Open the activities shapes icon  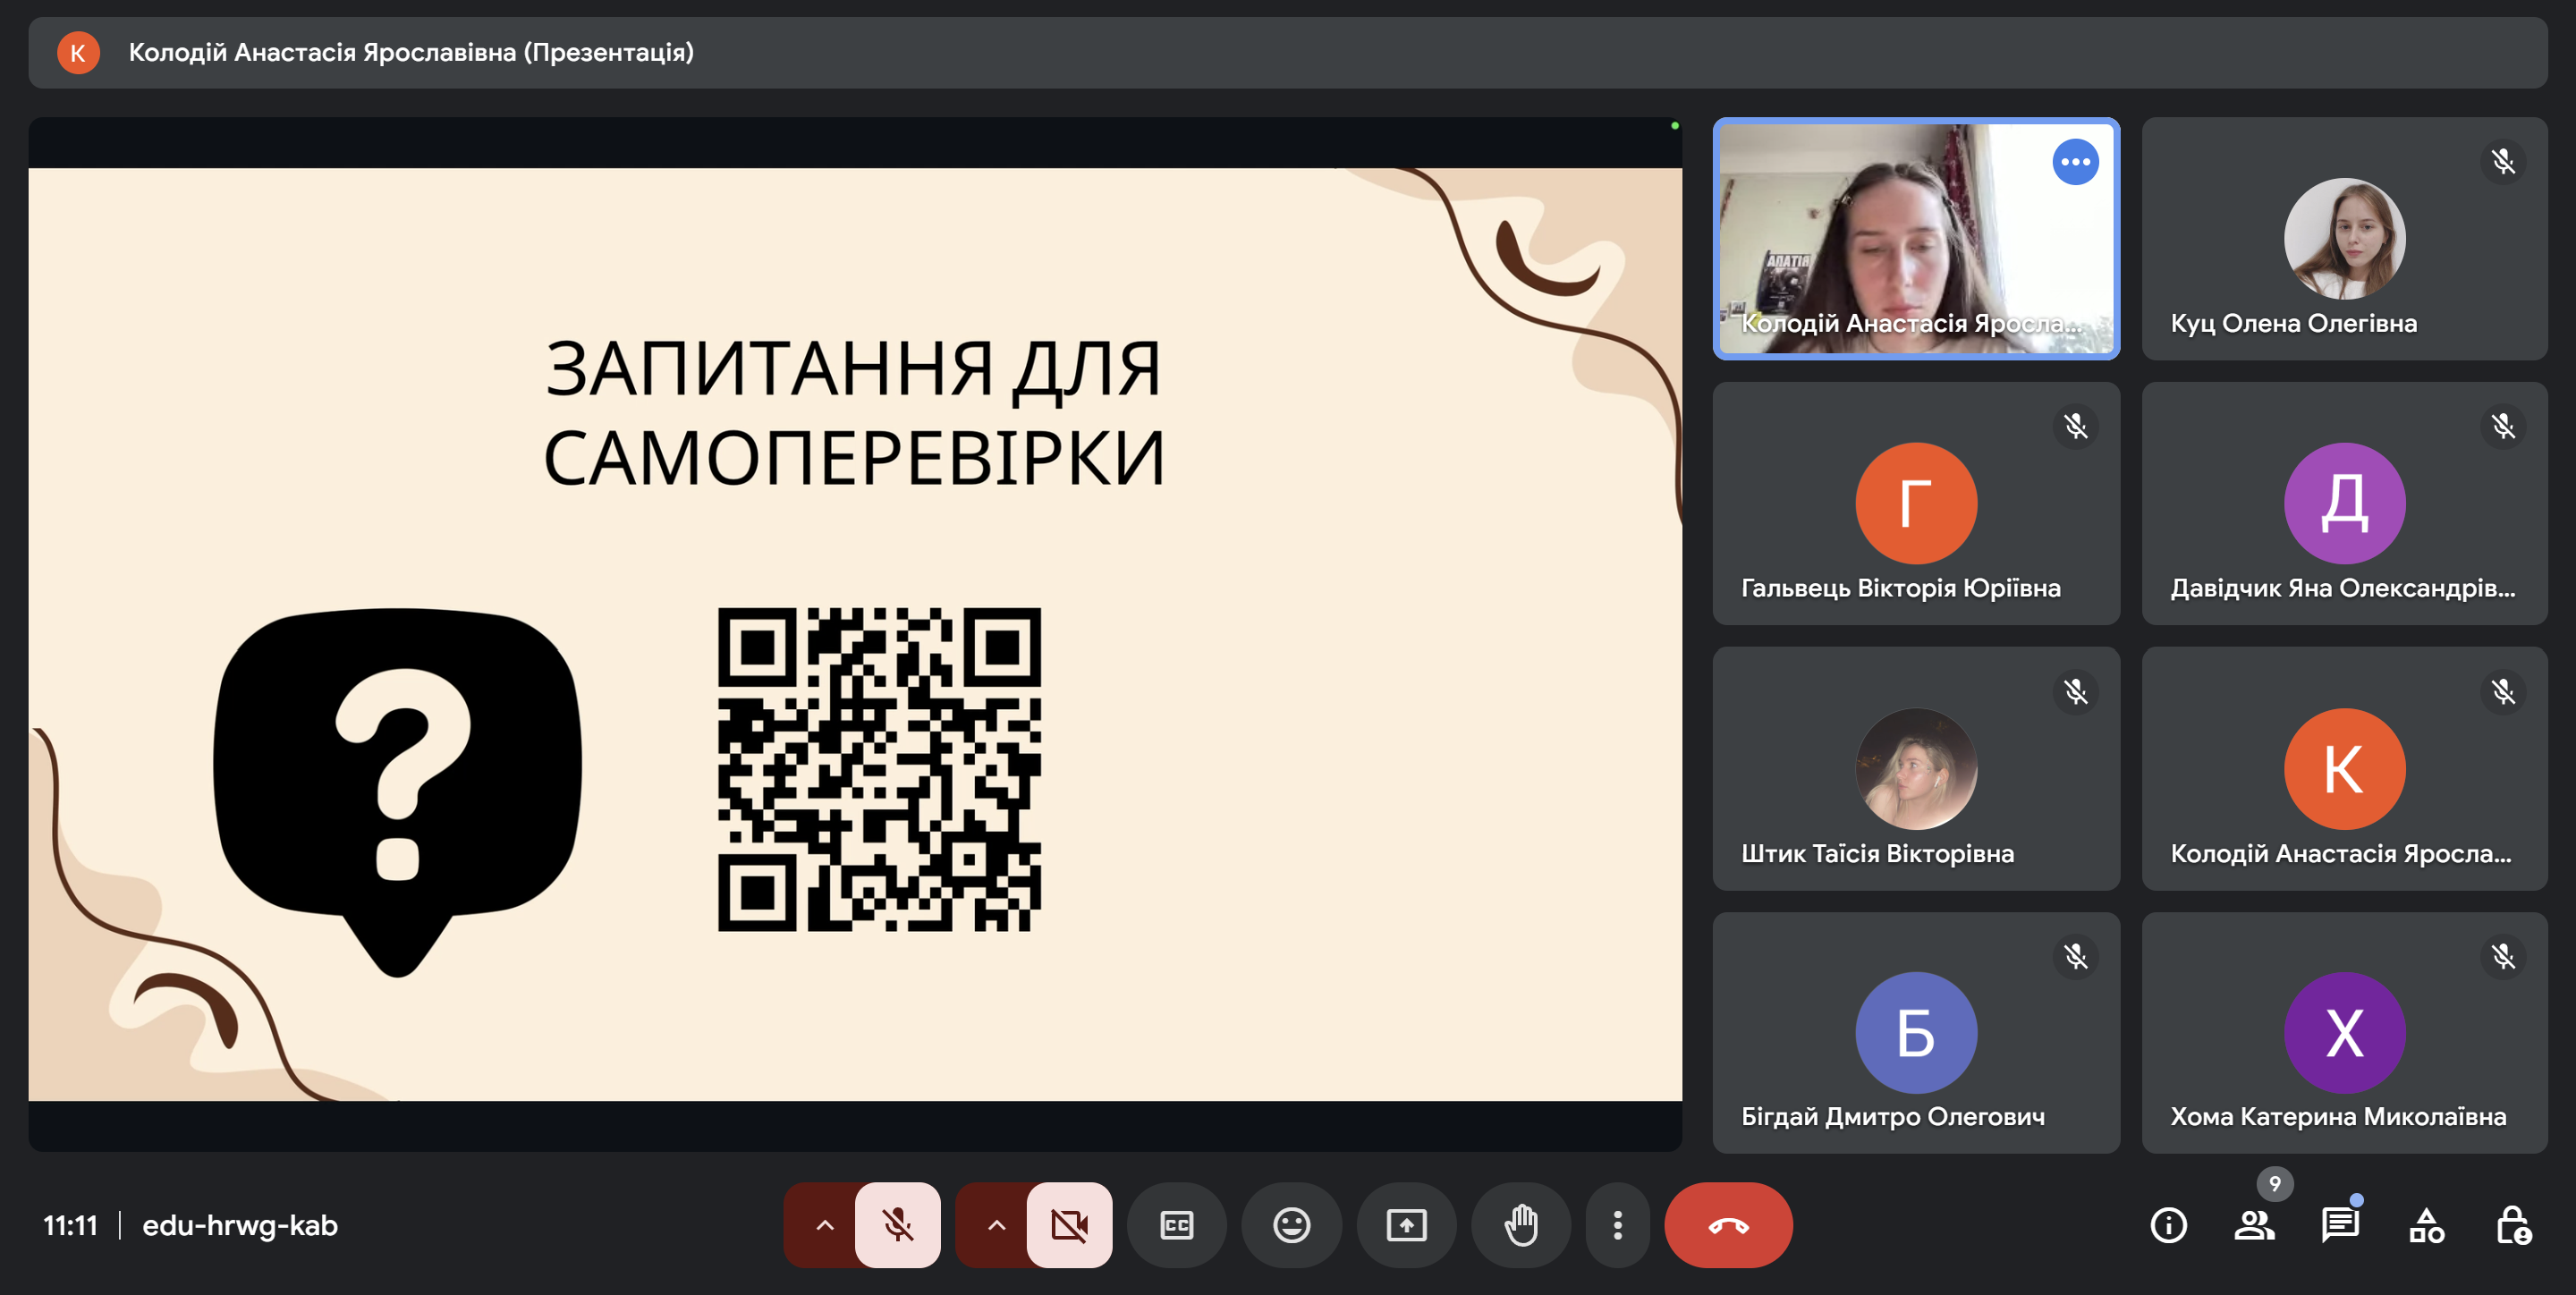point(2426,1225)
